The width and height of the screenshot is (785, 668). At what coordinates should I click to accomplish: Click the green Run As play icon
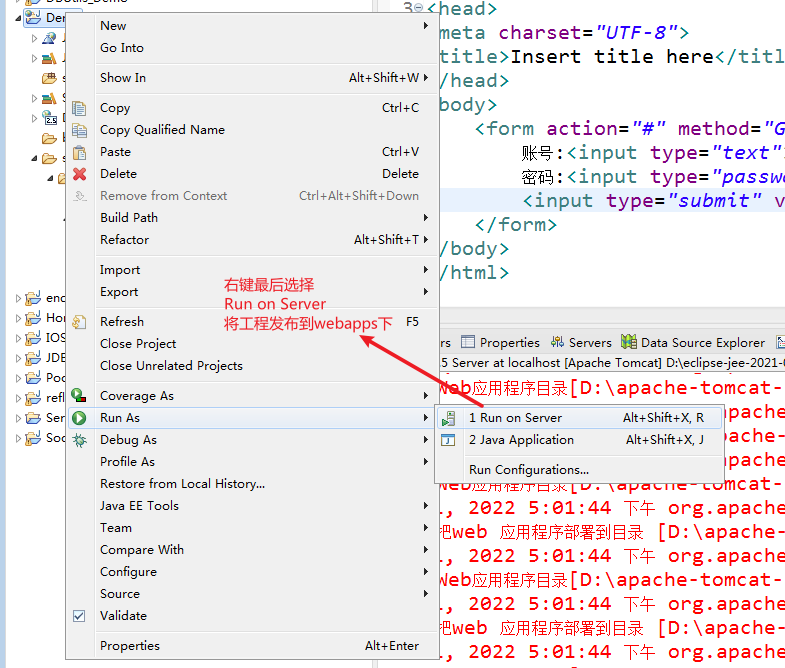pos(79,418)
